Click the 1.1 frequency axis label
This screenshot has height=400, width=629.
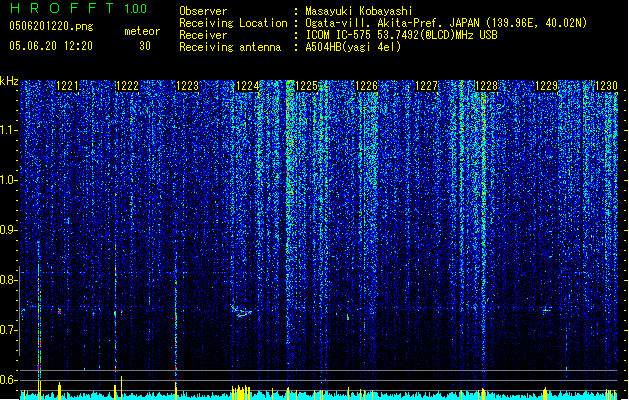point(9,130)
